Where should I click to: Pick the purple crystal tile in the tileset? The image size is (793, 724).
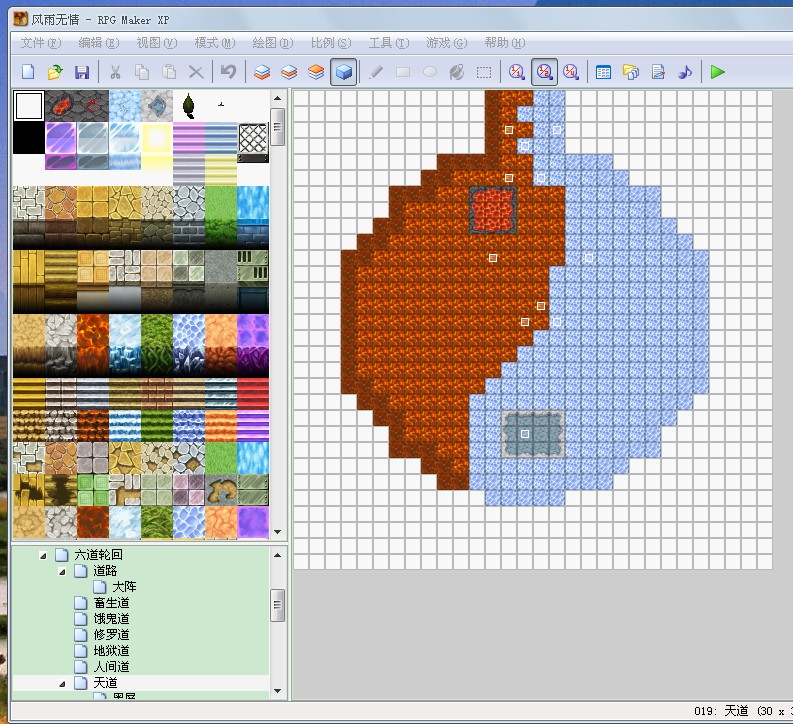coord(61,138)
